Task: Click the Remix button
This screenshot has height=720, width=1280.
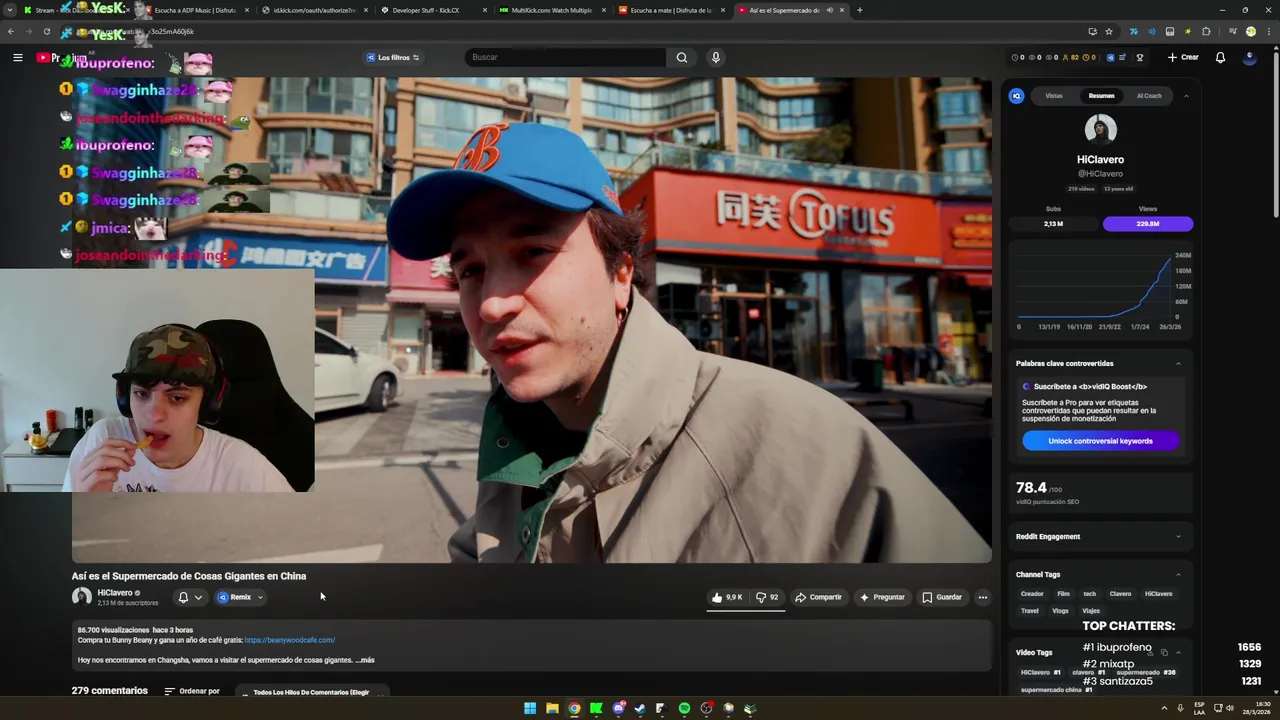Action: [x=235, y=597]
